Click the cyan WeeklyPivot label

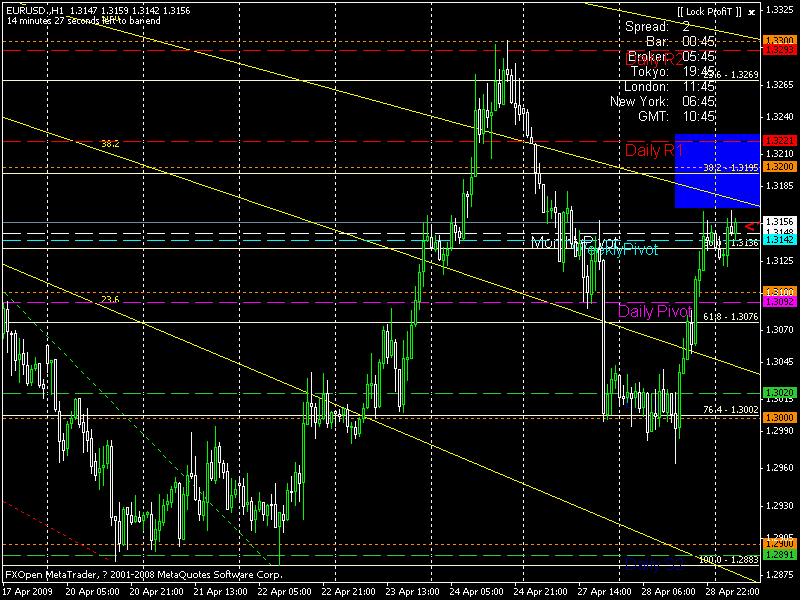click(620, 249)
